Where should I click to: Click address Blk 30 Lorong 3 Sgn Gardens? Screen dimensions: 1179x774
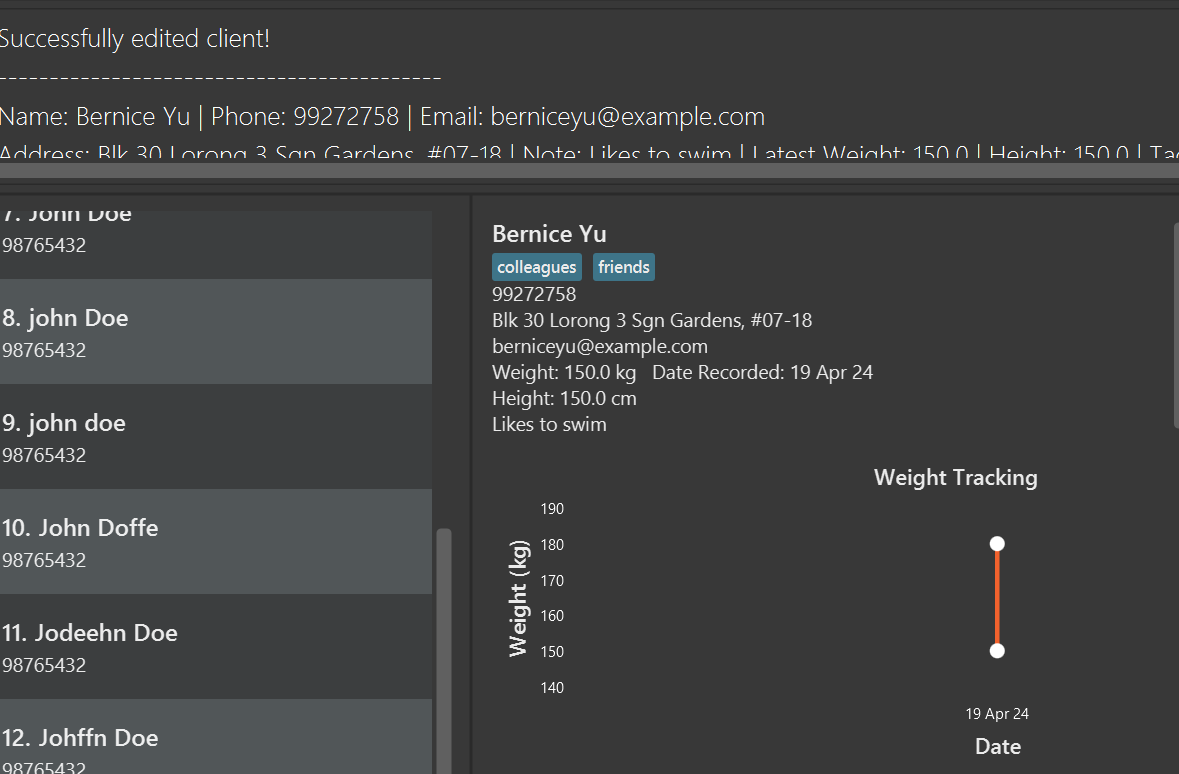coord(652,320)
